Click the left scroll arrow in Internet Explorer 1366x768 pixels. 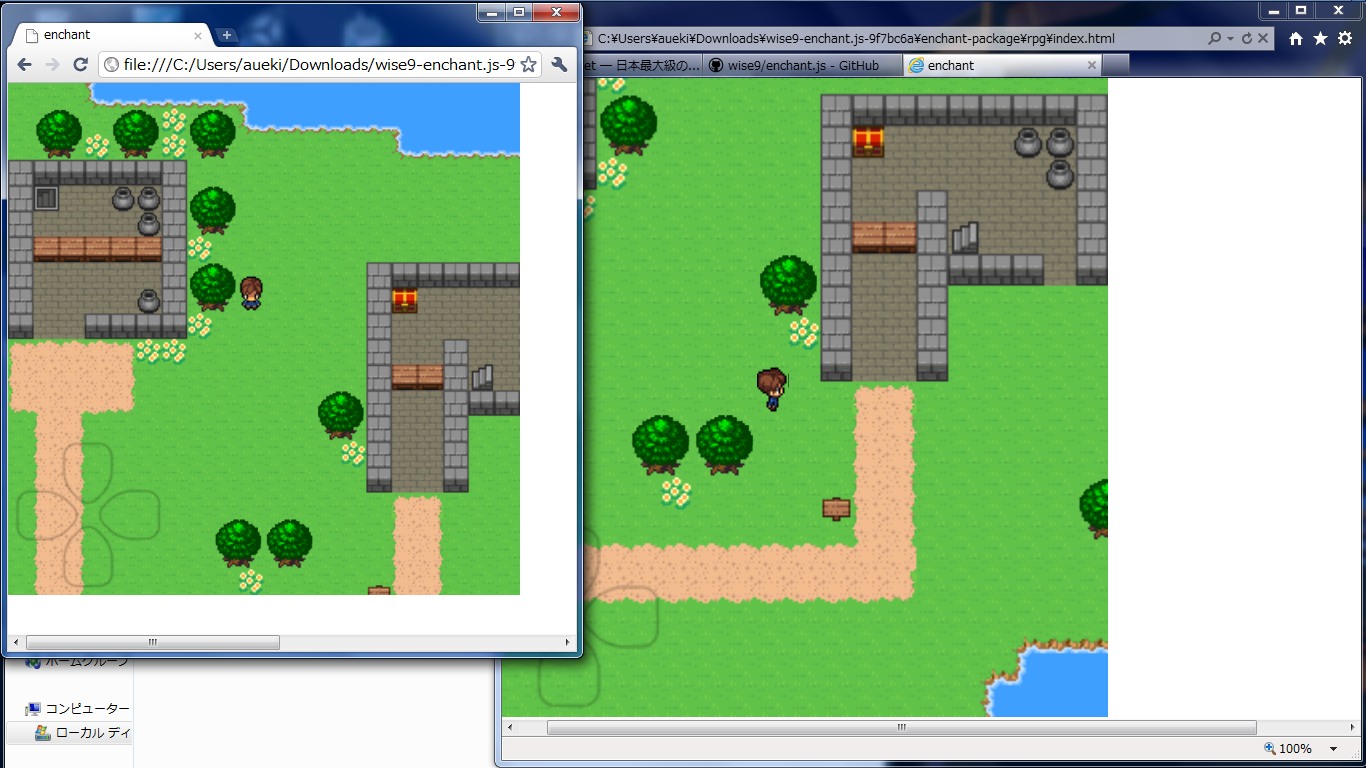[x=509, y=727]
